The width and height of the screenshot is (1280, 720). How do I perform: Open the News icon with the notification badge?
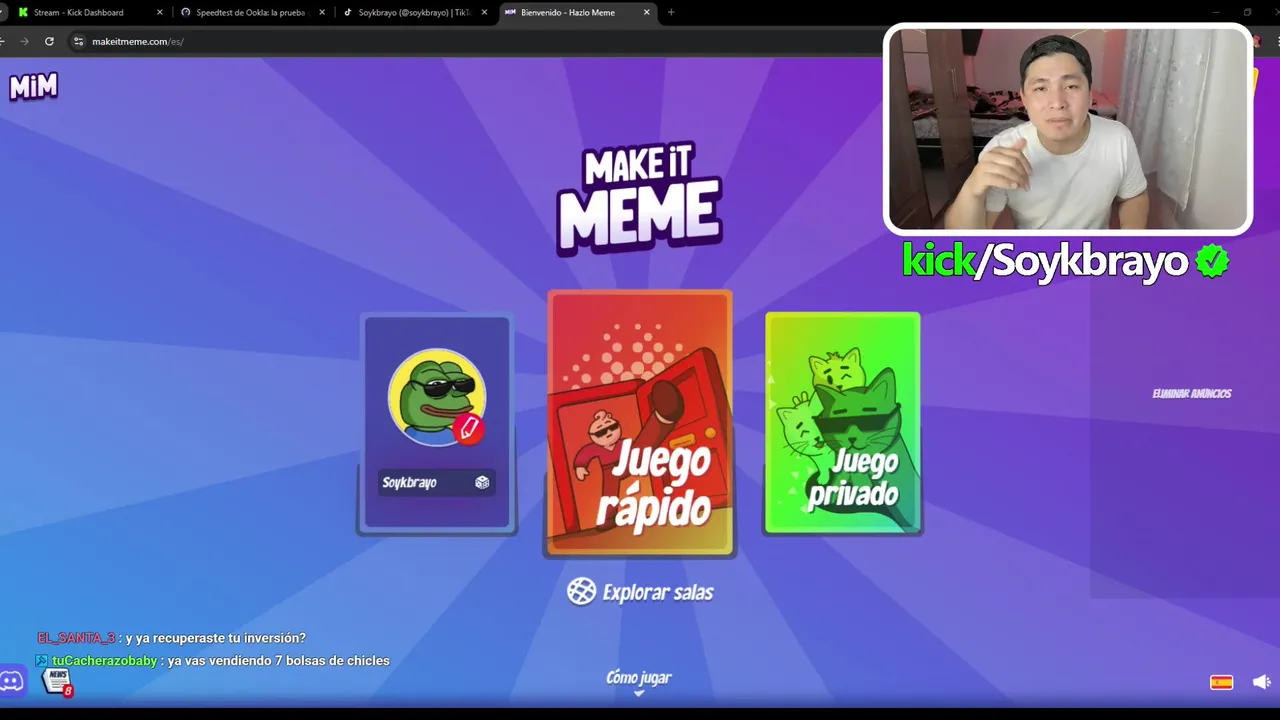pos(58,682)
